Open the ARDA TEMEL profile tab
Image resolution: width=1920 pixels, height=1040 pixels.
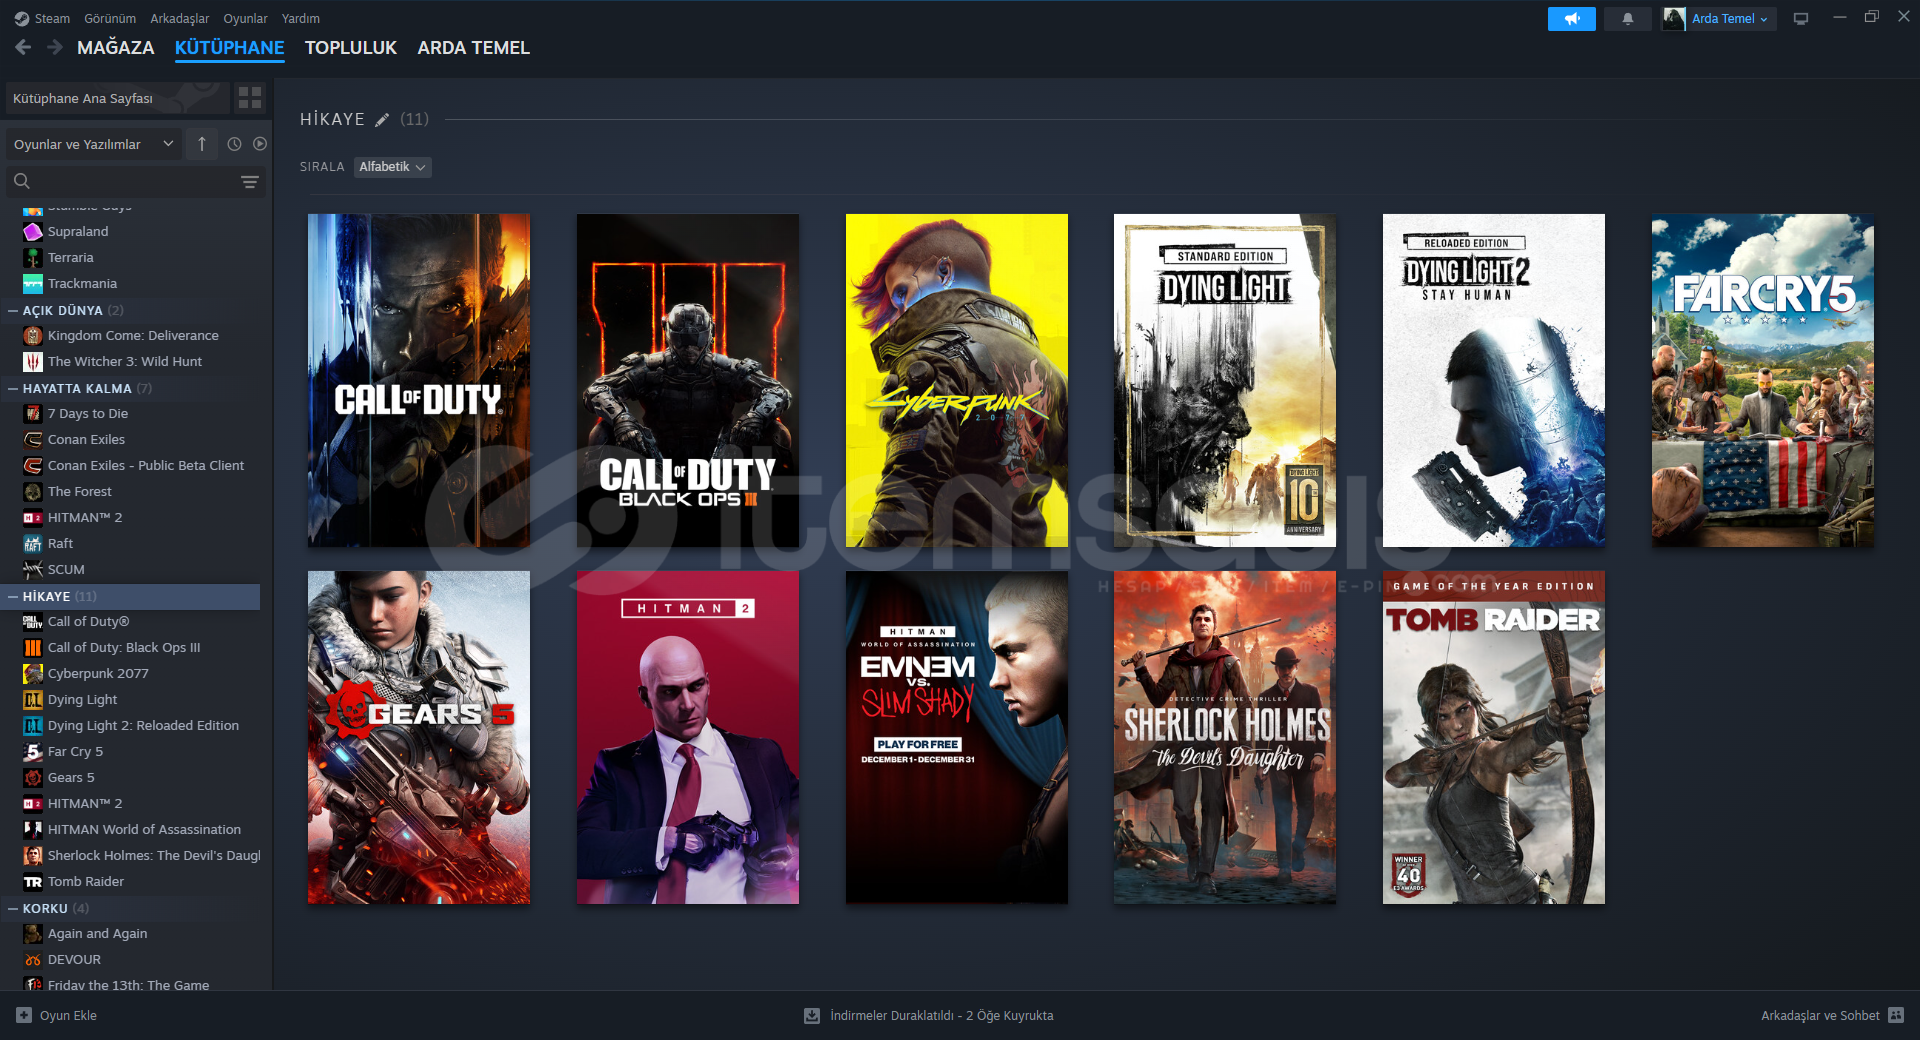coord(474,47)
